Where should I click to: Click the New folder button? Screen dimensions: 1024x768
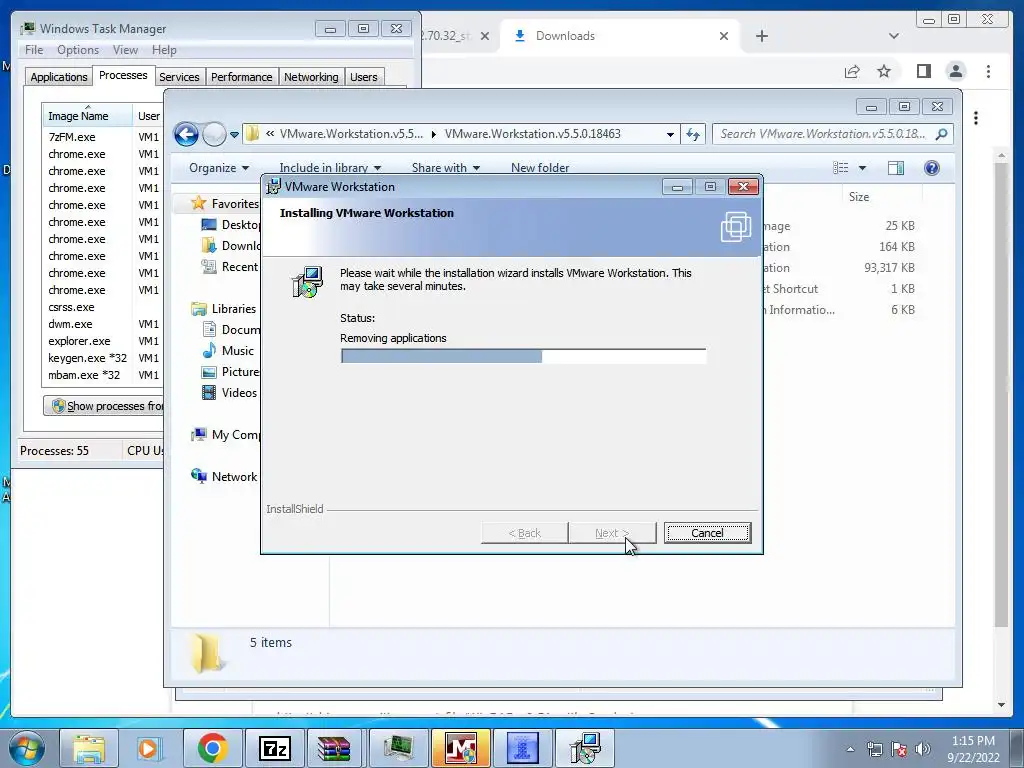tap(540, 168)
